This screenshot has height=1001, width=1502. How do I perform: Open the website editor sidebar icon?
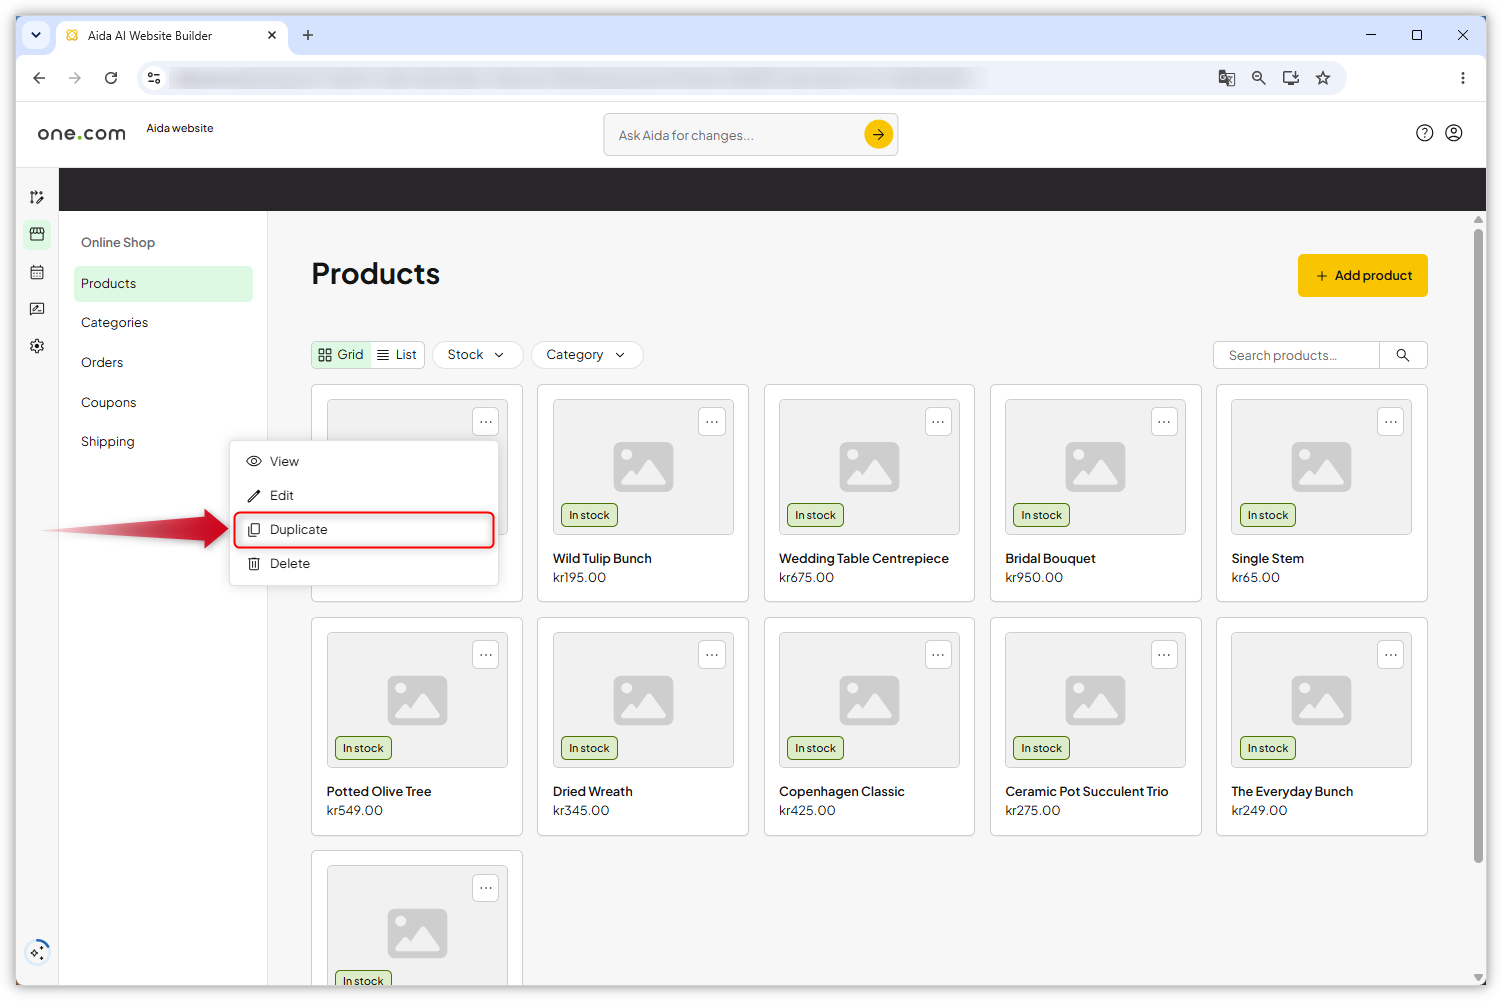point(37,197)
